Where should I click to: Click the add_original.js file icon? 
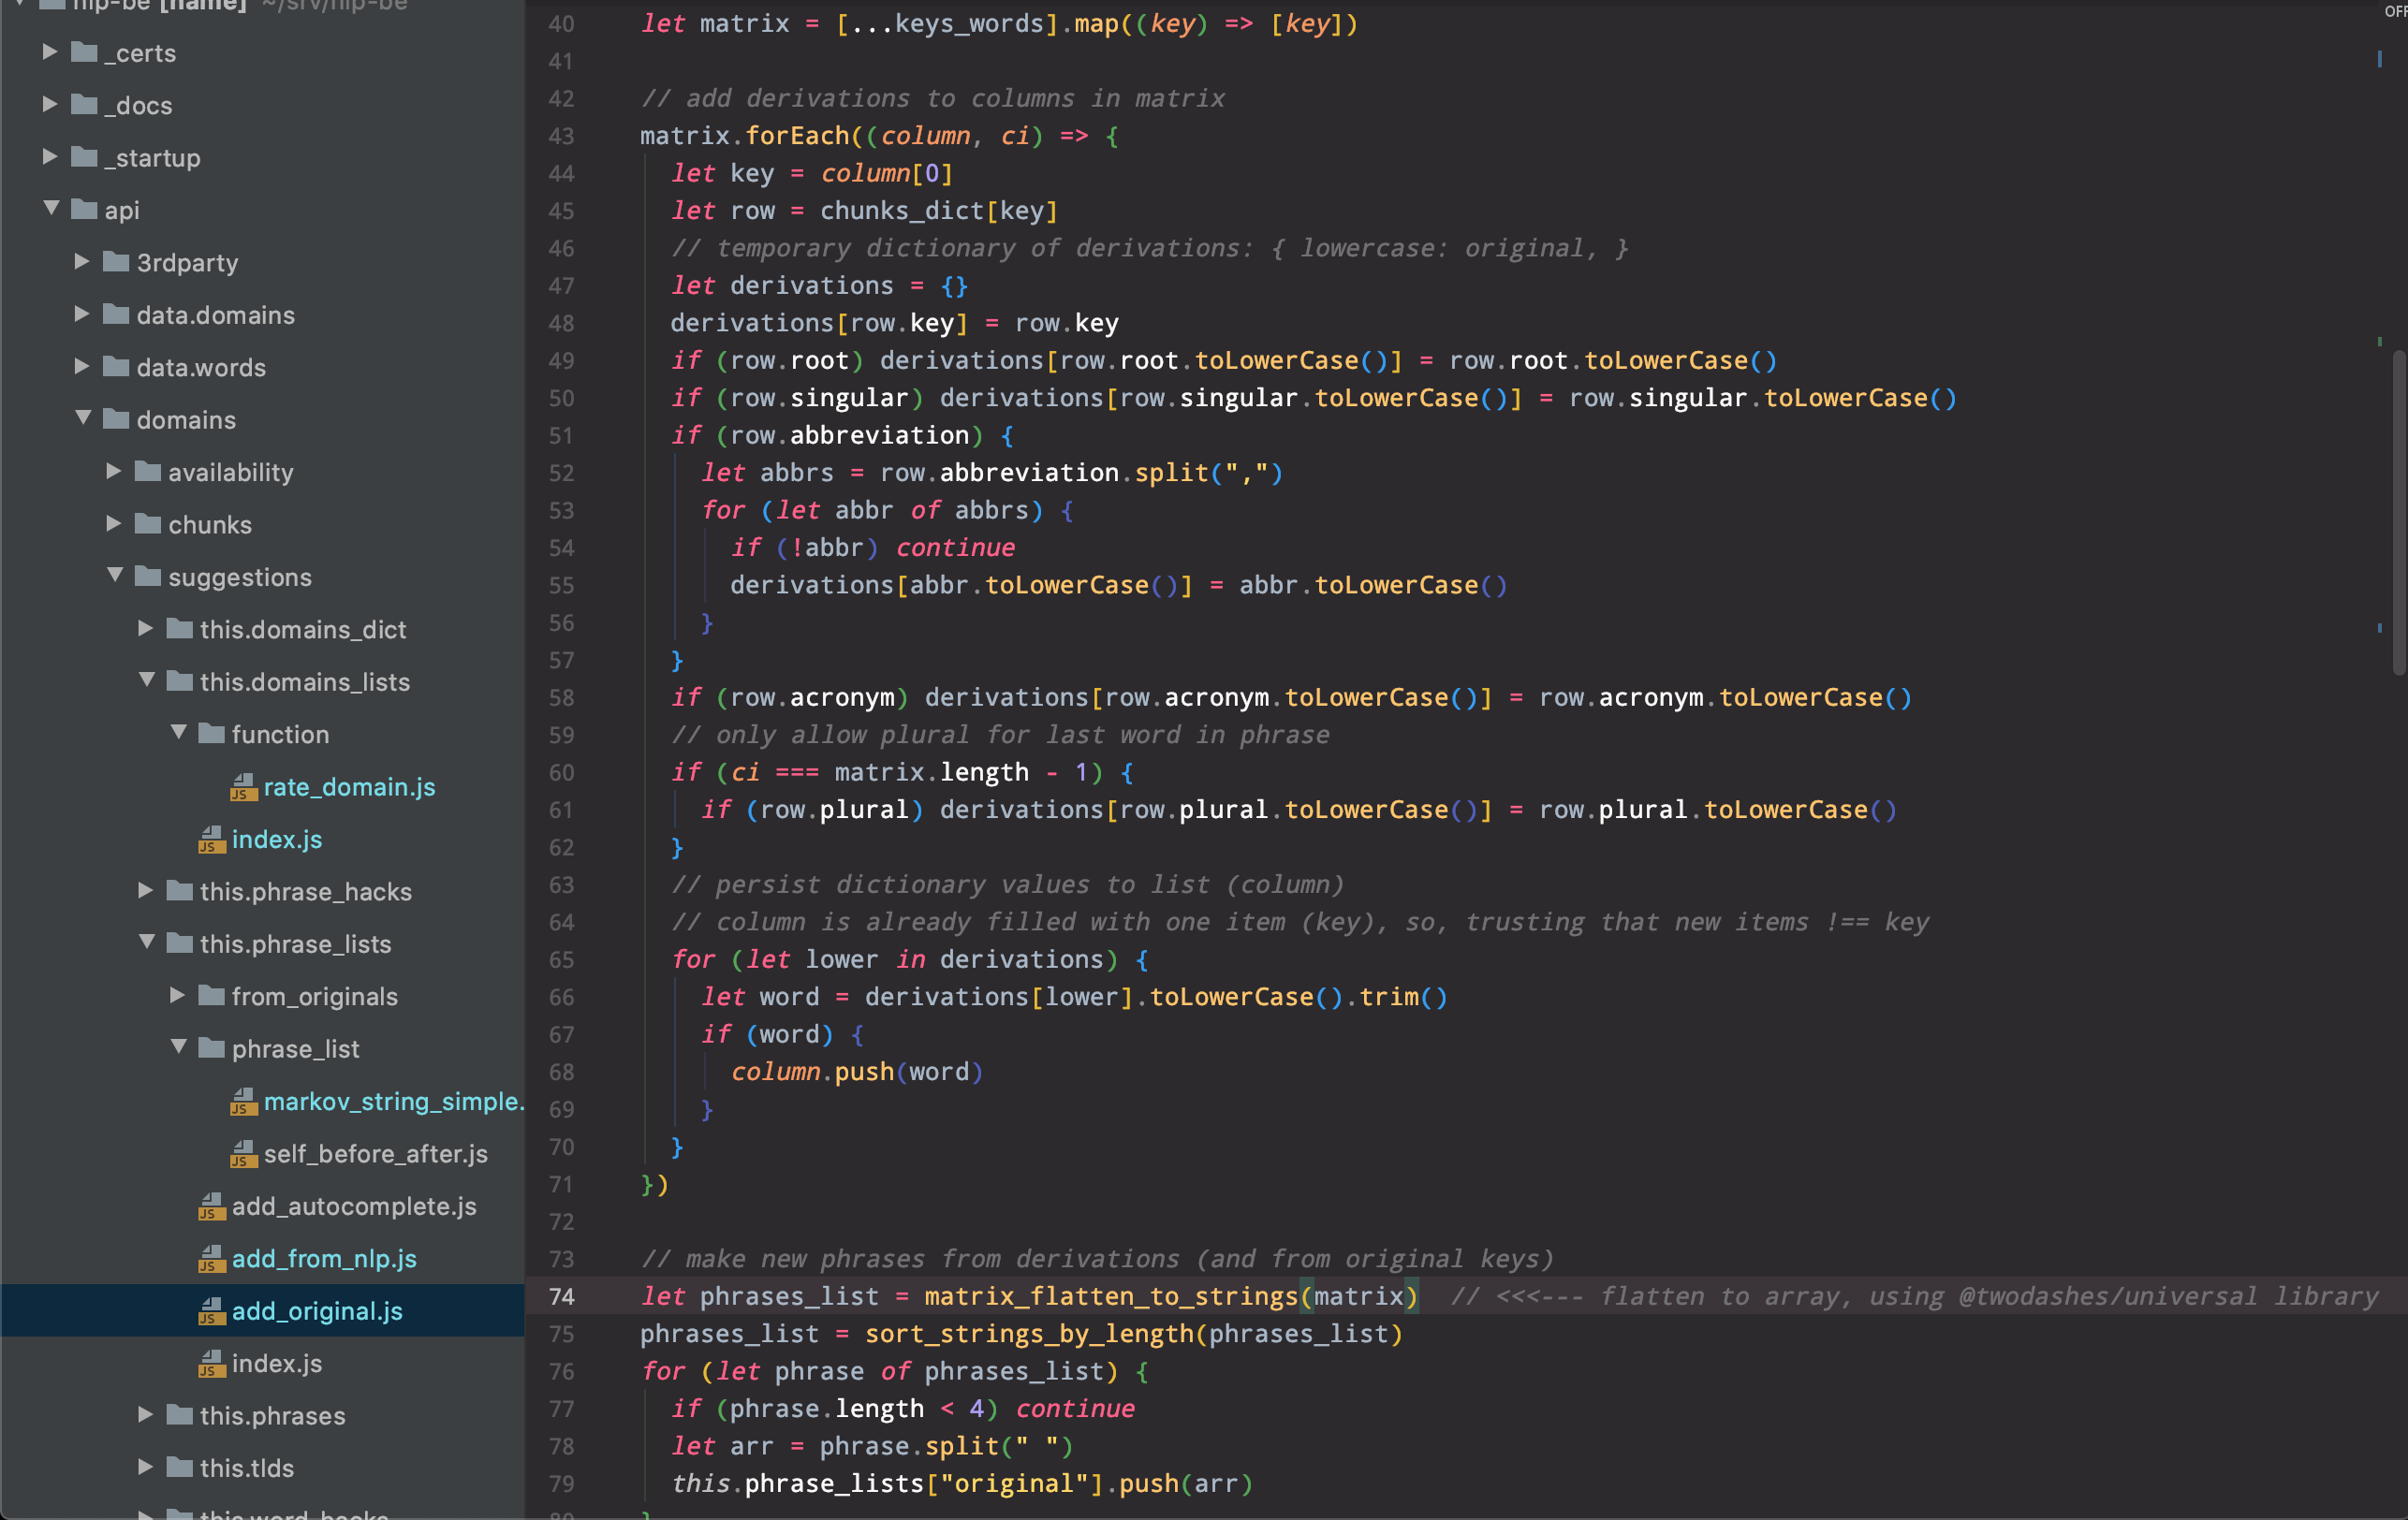tap(211, 1311)
